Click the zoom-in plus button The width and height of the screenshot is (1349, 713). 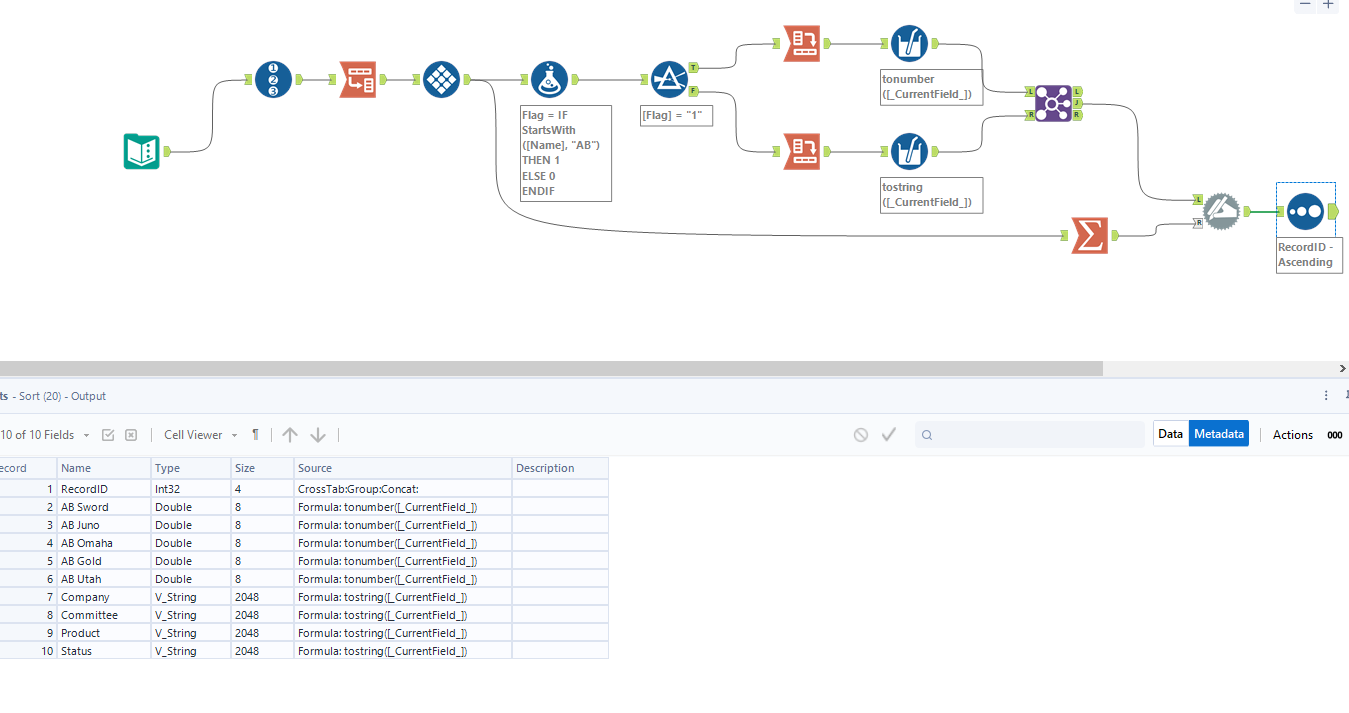pos(1330,6)
